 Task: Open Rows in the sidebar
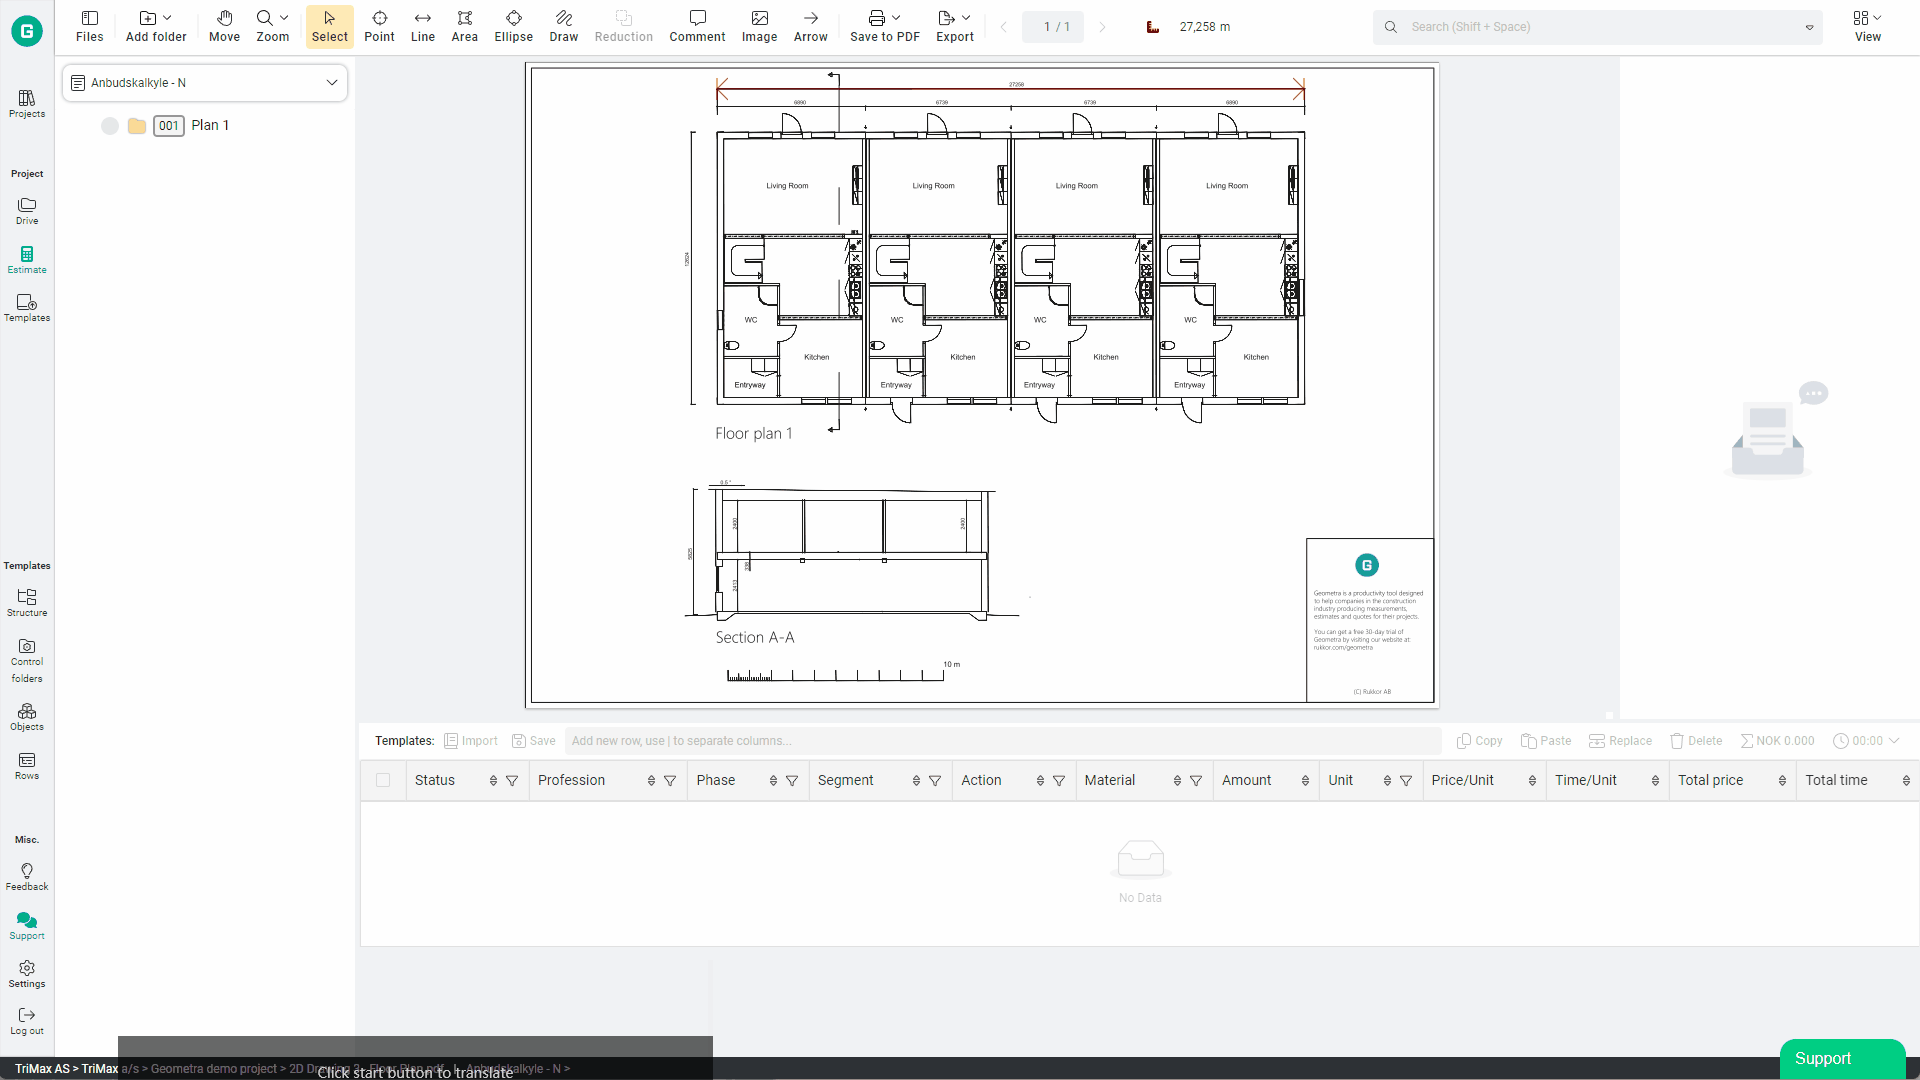point(27,766)
